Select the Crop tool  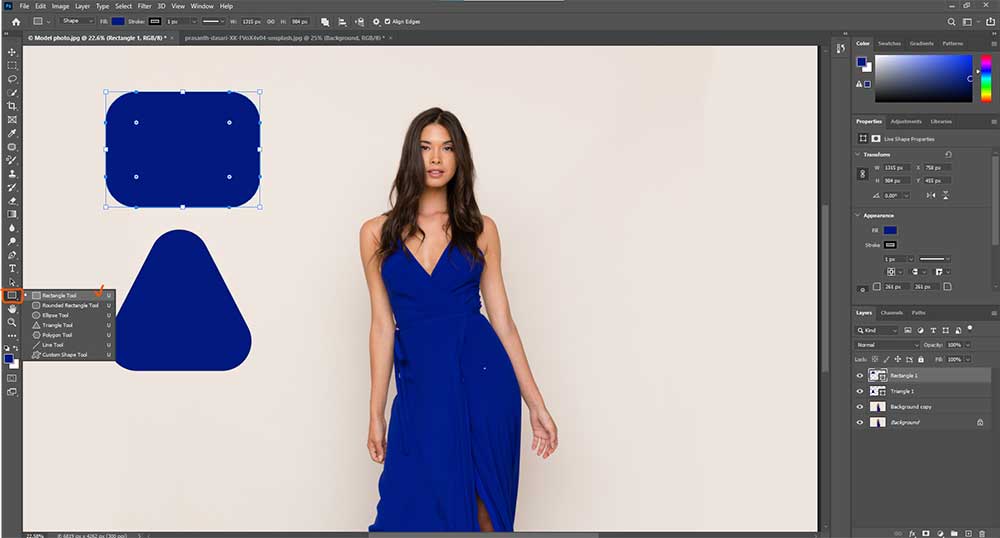coord(12,106)
